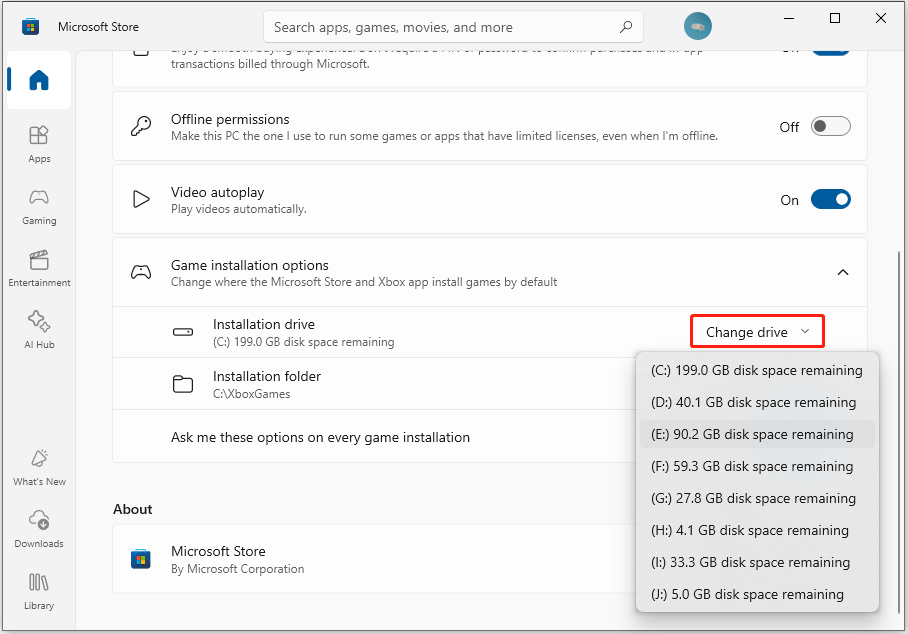Open the Downloads page

click(39, 529)
